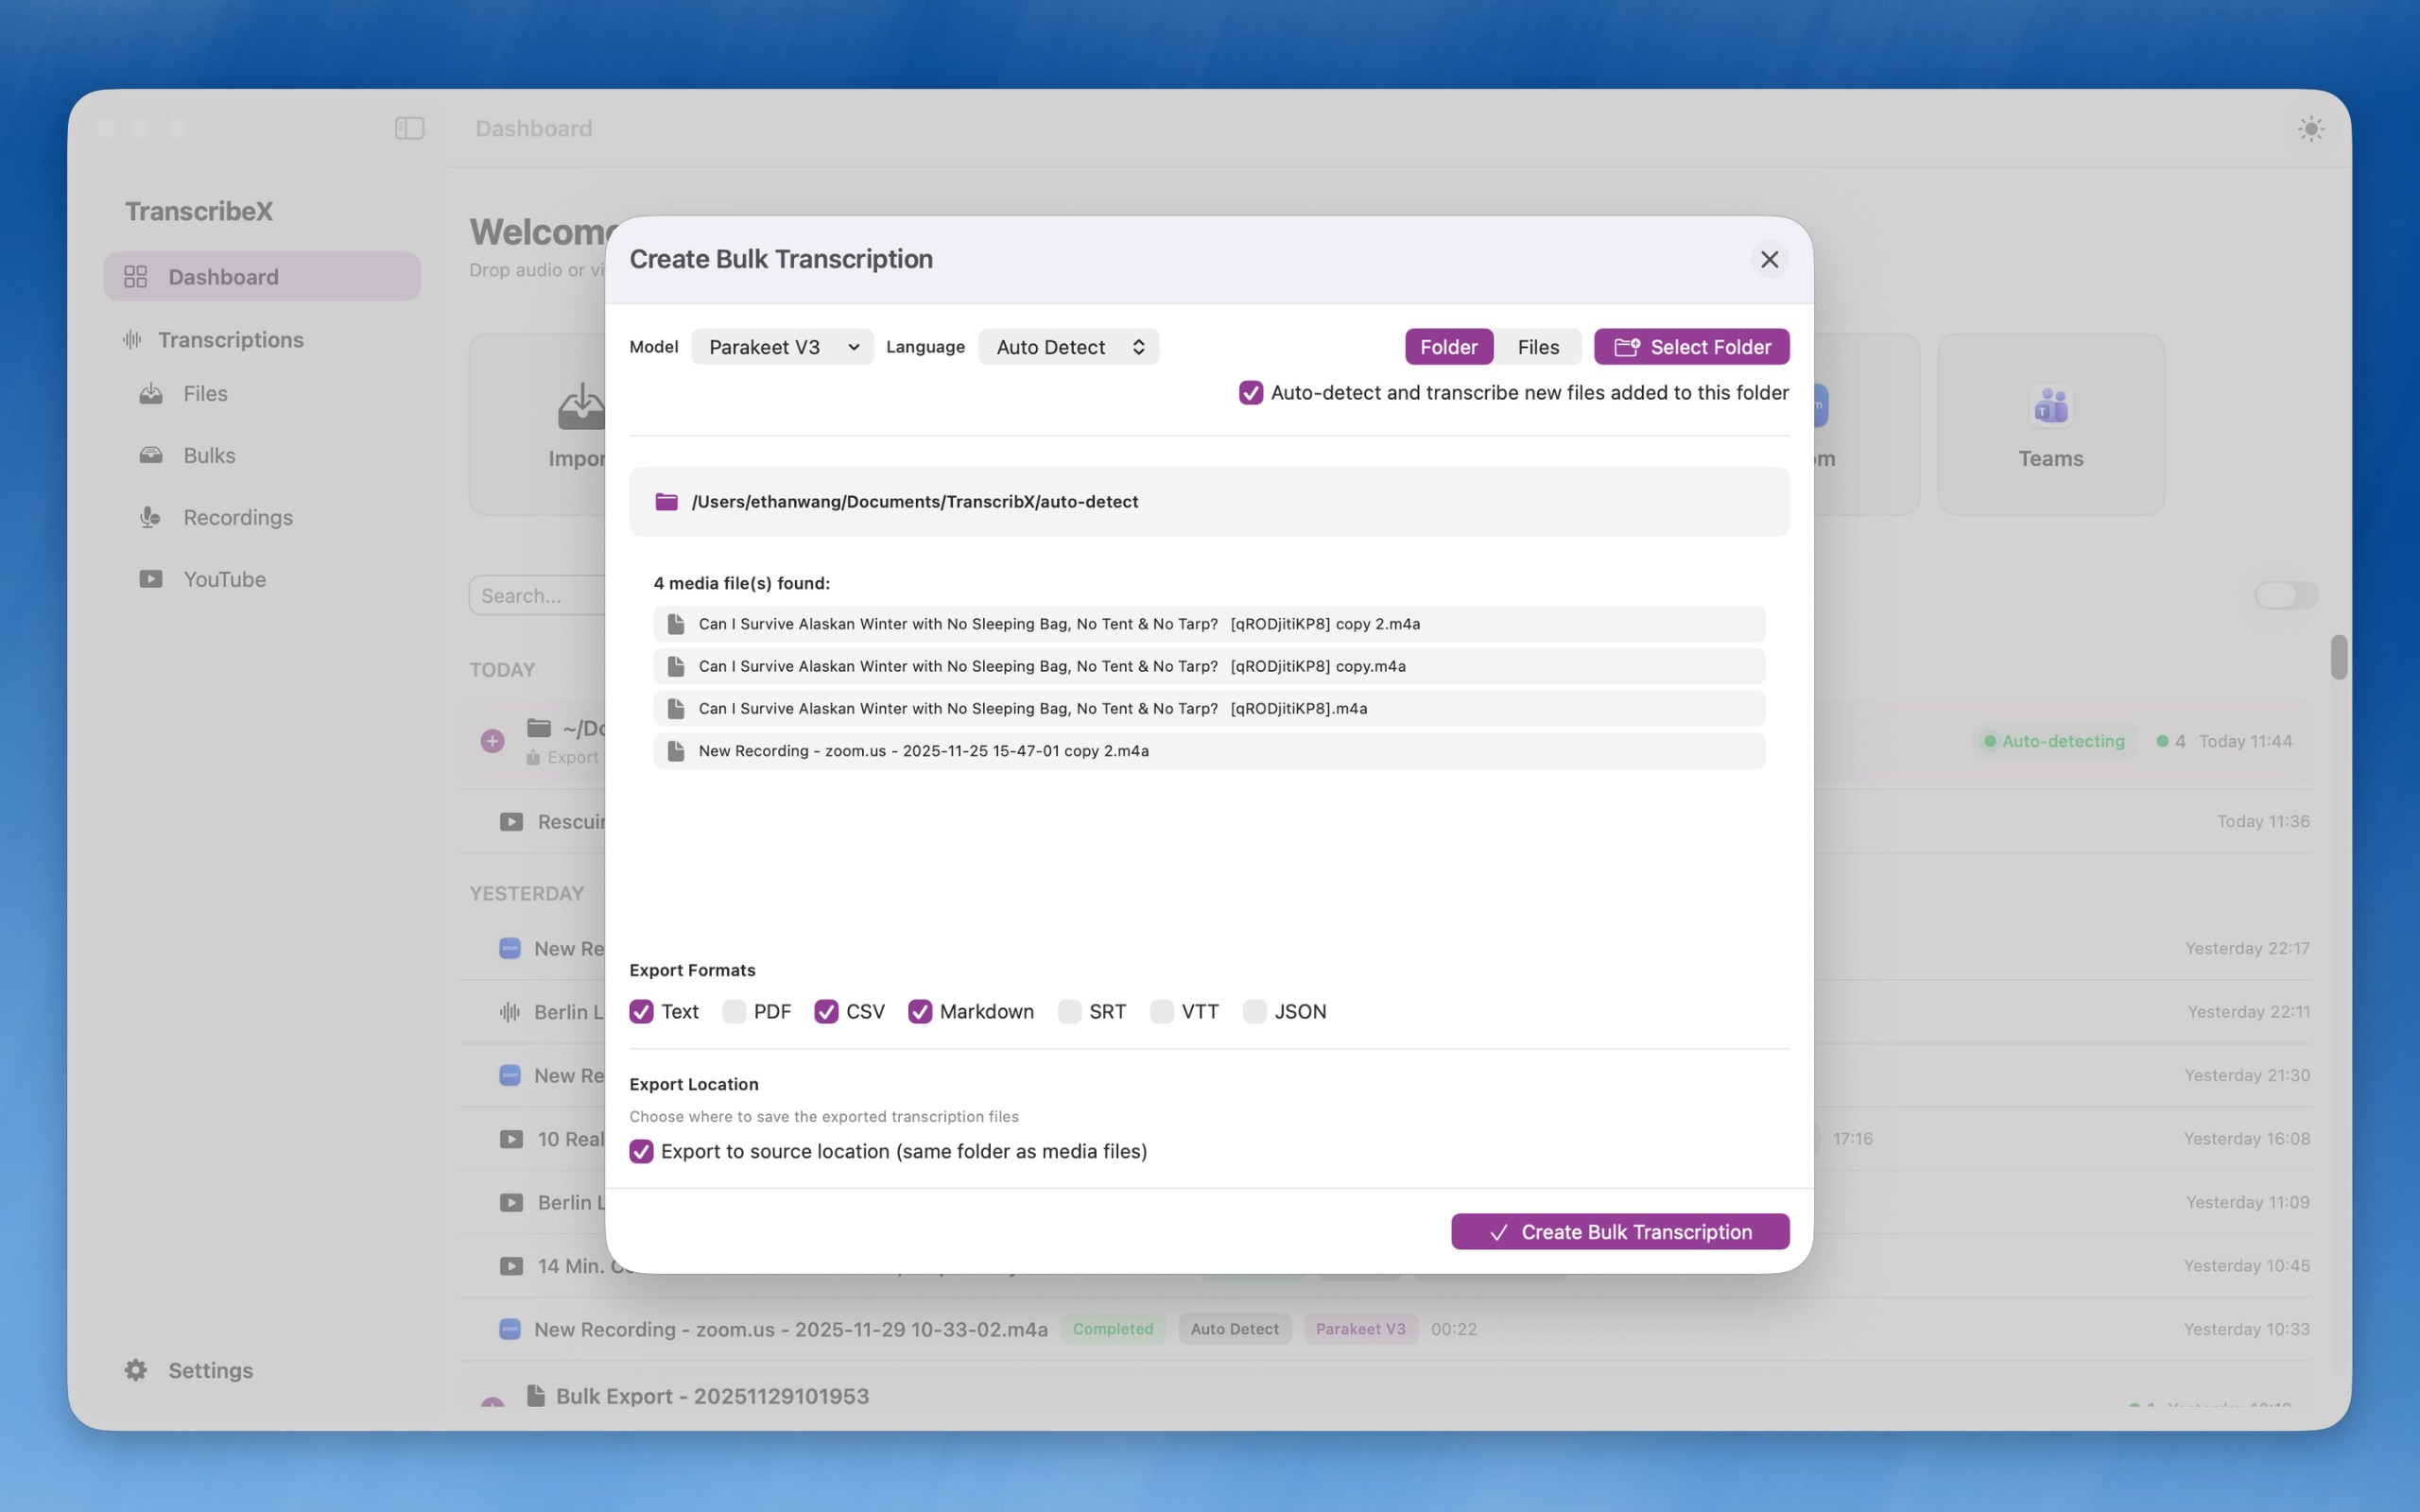
Task: Close the Create Bulk Transcription dialog
Action: [x=1769, y=259]
